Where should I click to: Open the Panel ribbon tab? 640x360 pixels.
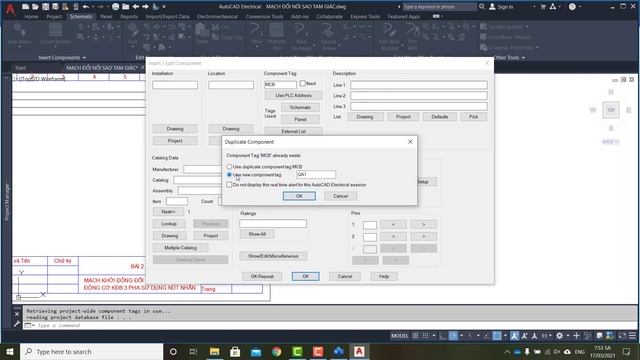[106, 17]
